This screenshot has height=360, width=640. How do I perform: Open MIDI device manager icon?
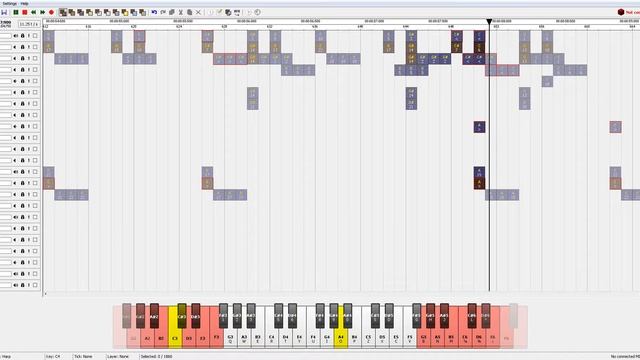237,12
